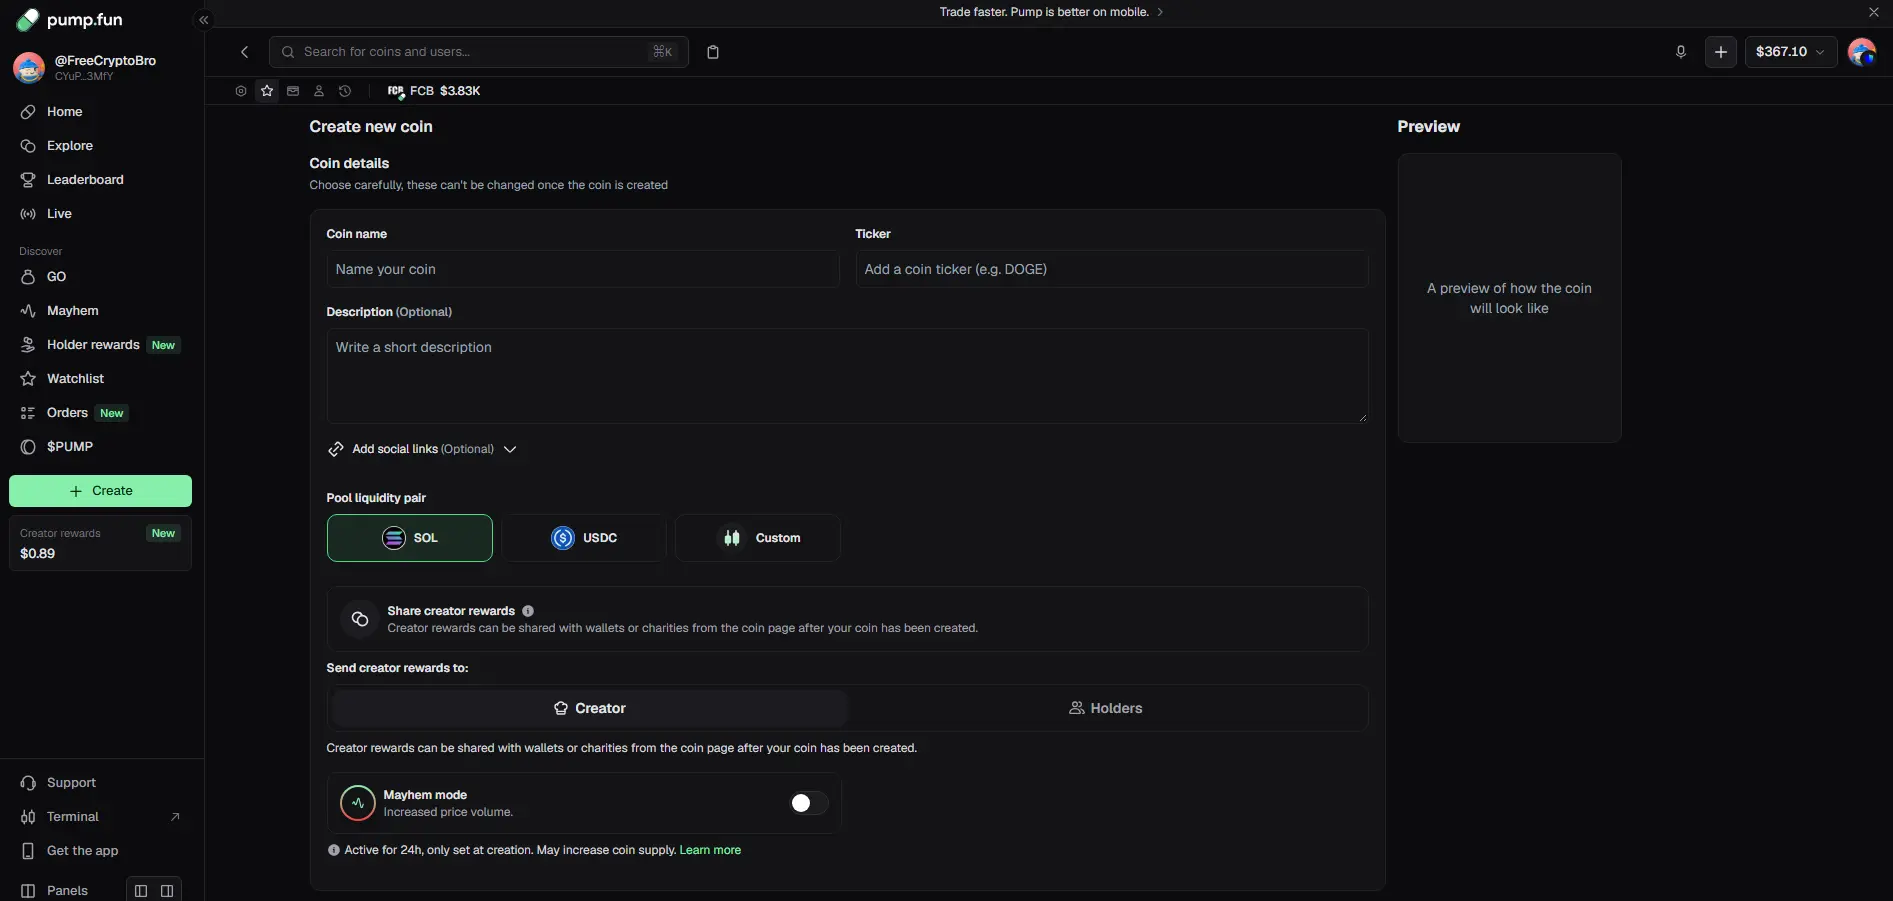The image size is (1893, 901).
Task: Select USDC as pool liquidity pair
Action: point(584,538)
